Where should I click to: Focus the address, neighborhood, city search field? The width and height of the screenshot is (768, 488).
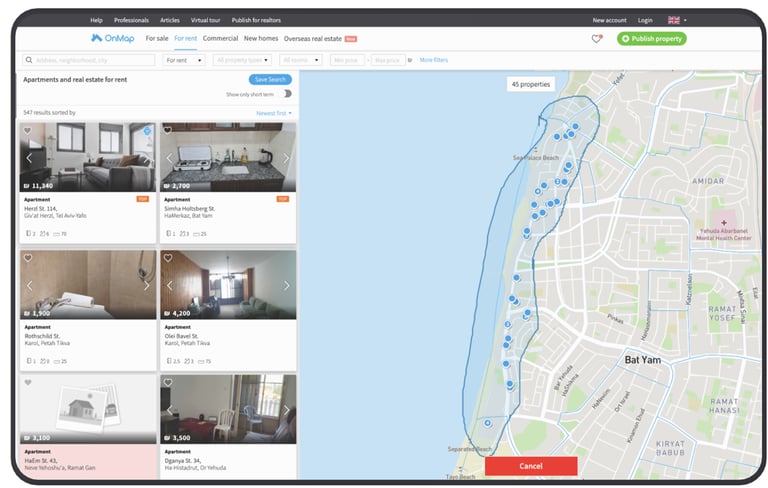[89, 60]
